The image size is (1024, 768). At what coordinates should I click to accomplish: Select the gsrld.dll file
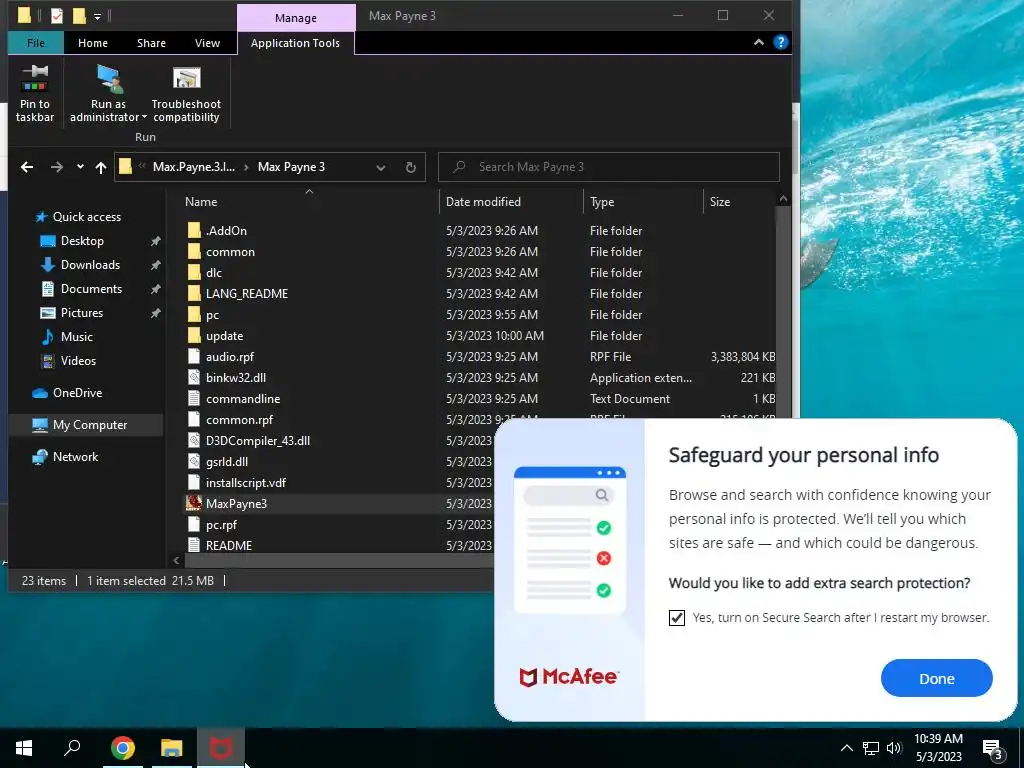pyautogui.click(x=227, y=462)
